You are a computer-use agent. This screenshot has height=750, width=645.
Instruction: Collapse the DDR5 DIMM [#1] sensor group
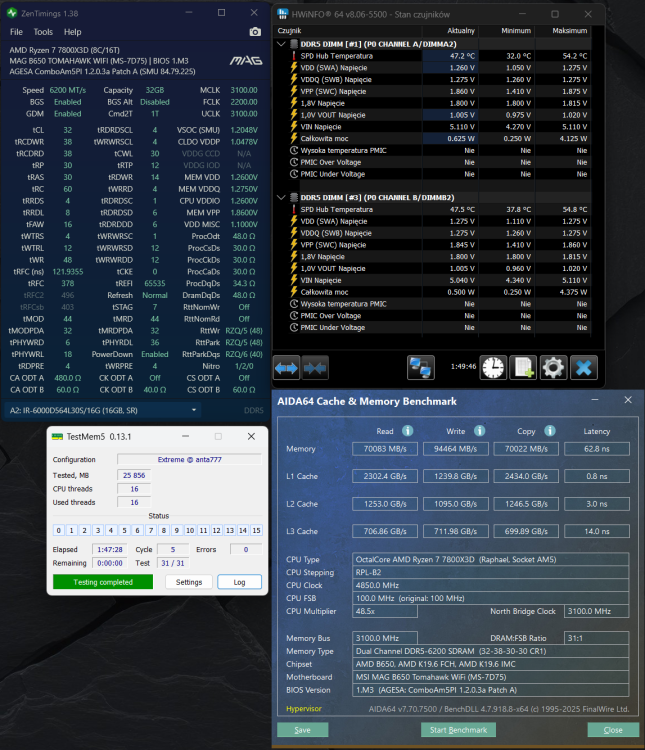(x=281, y=44)
